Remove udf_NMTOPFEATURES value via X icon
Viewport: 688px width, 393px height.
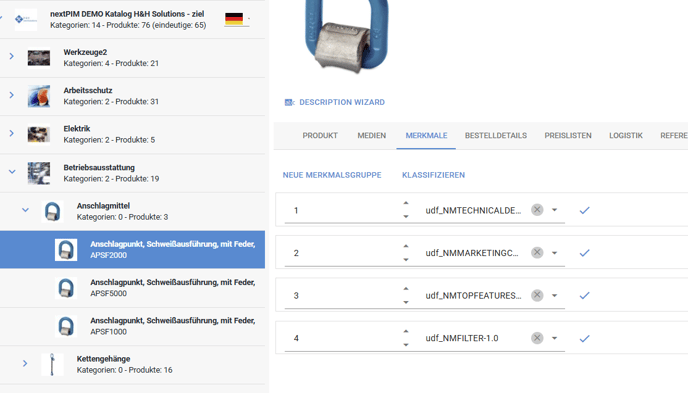537,295
